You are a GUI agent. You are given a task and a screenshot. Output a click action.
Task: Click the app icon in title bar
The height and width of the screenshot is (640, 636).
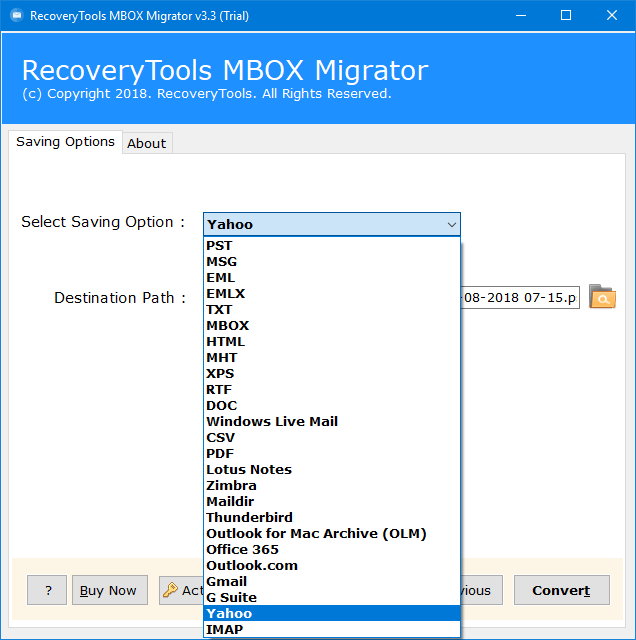point(14,15)
